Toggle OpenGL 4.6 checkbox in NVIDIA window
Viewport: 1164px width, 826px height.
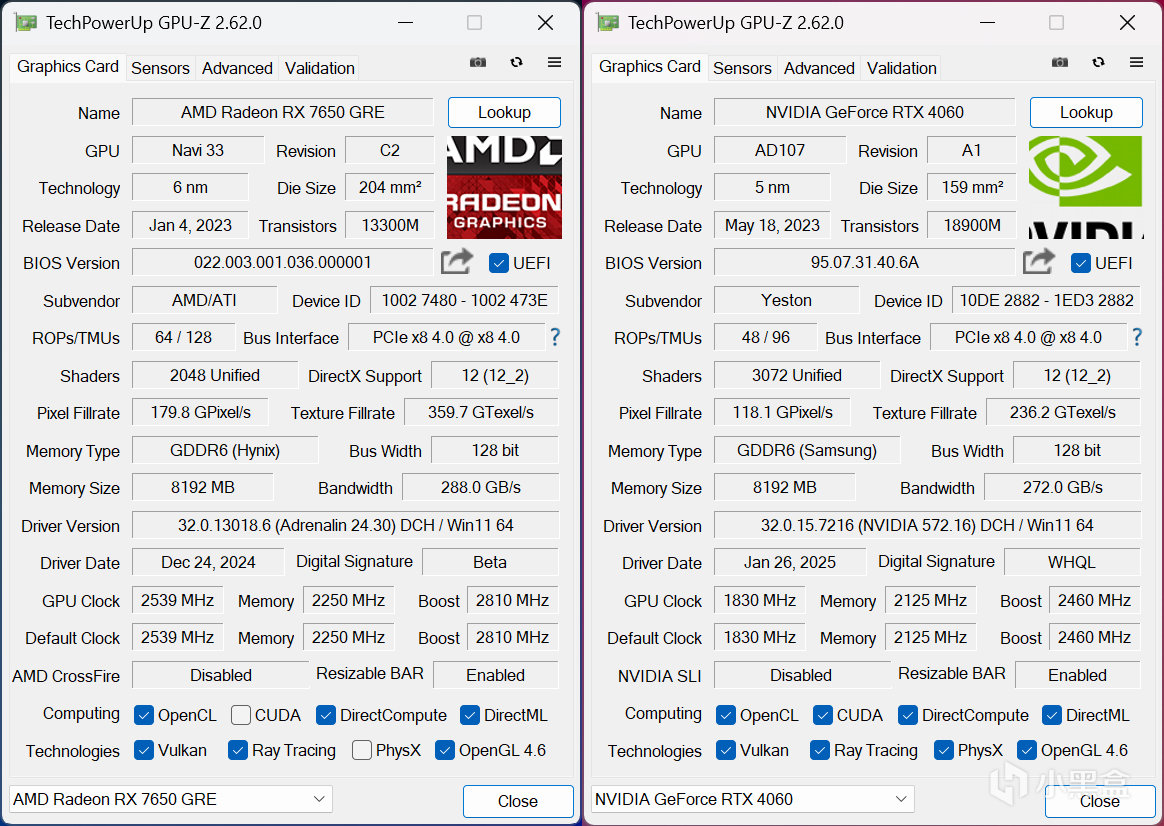tap(1027, 750)
